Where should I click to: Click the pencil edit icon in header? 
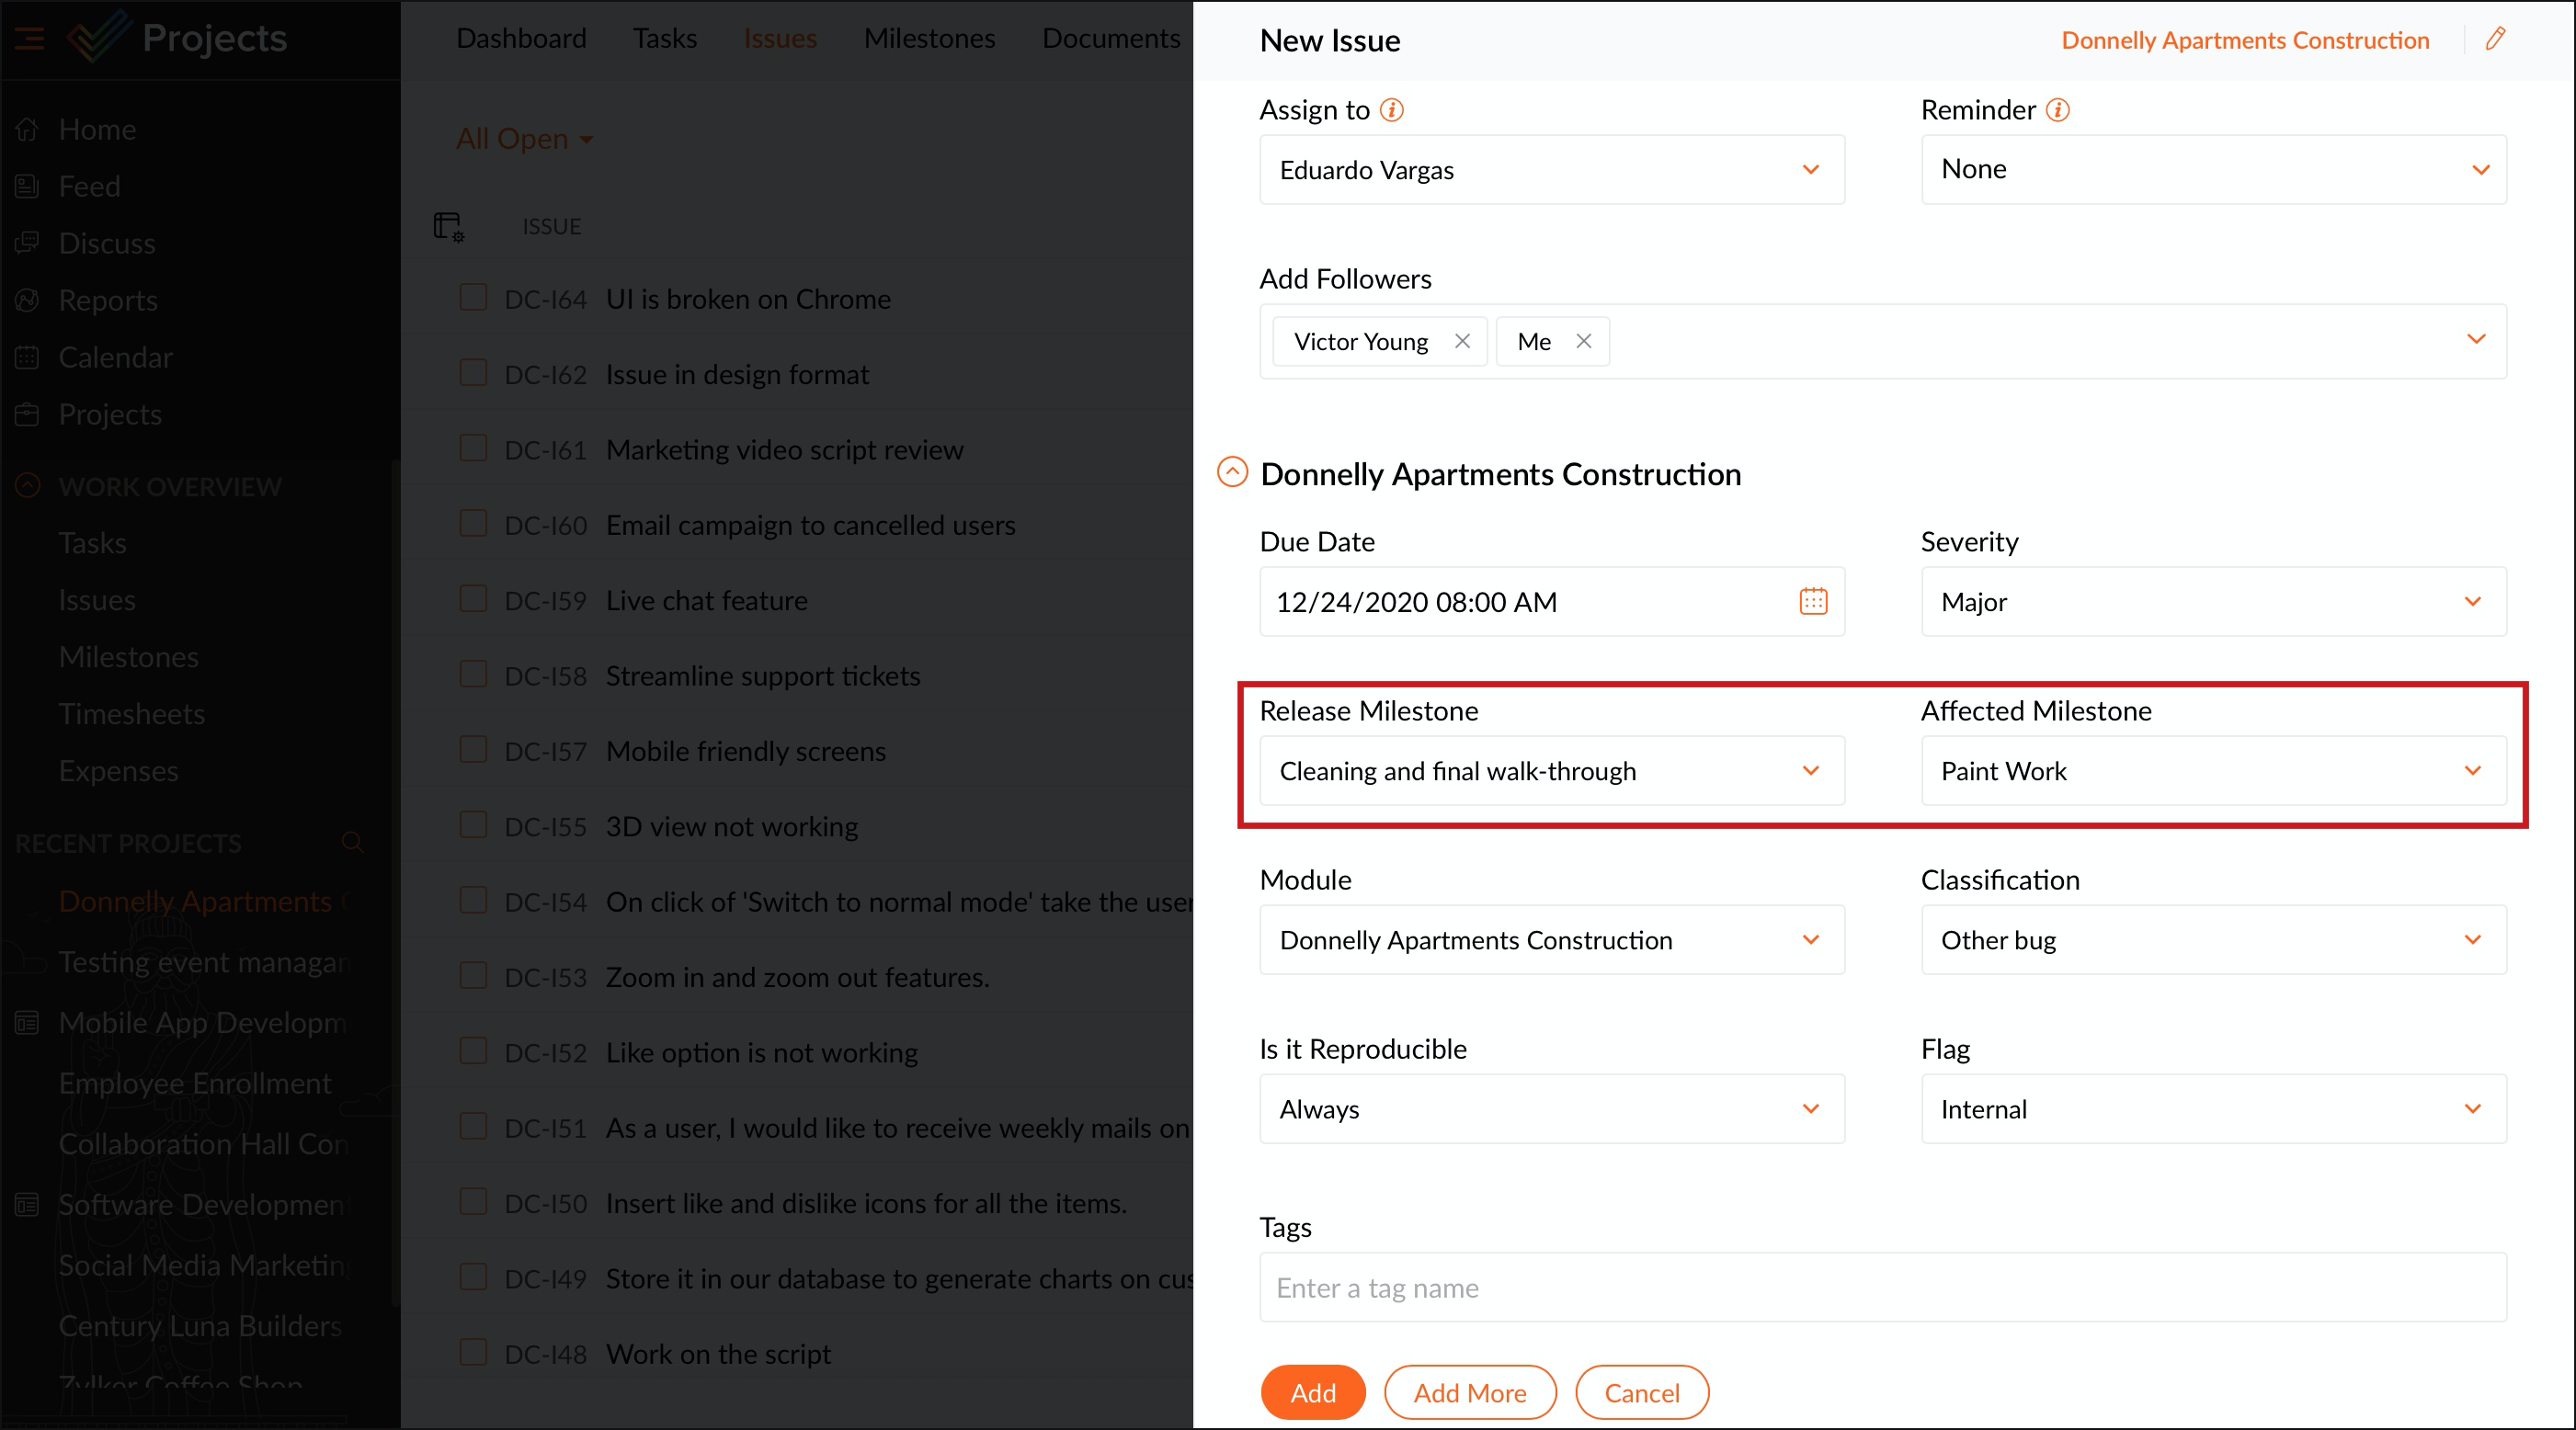[2495, 39]
